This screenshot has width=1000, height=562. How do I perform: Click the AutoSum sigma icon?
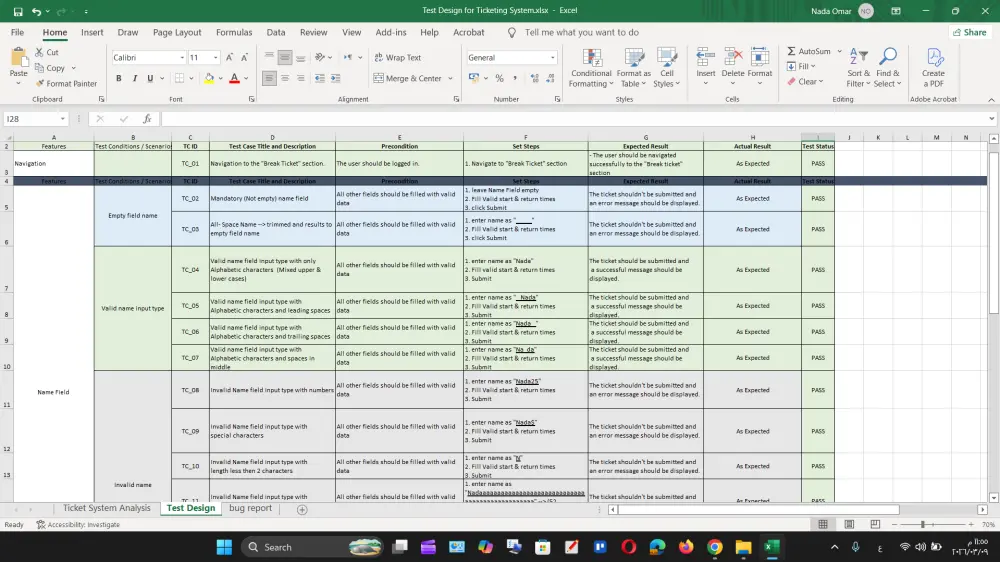coord(791,51)
